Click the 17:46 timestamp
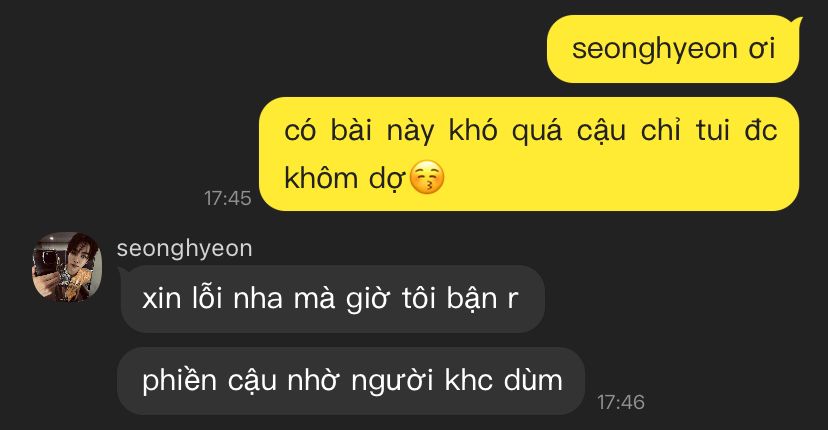The image size is (828, 430). coord(621,402)
